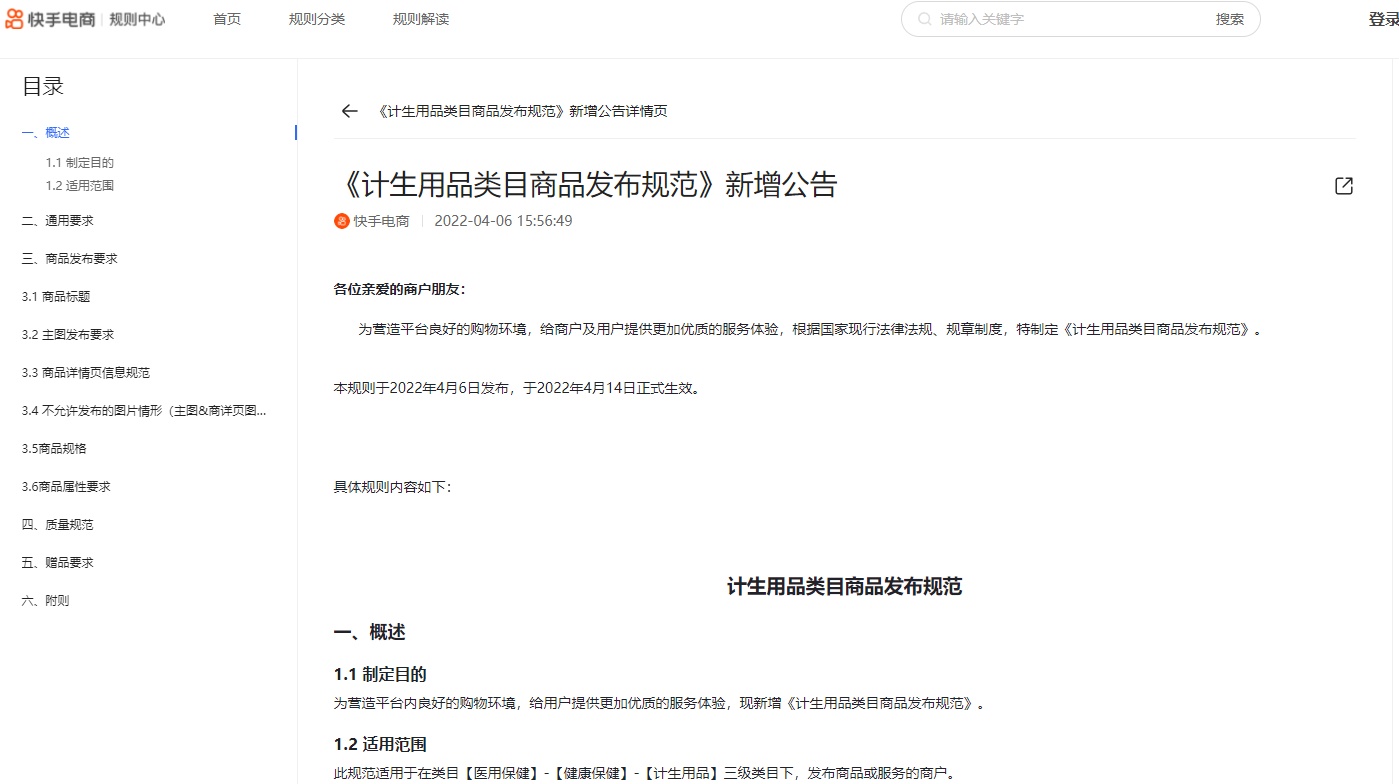Select 1.1 制定目的 in the contents
Image resolution: width=1399 pixels, height=784 pixels.
[79, 162]
